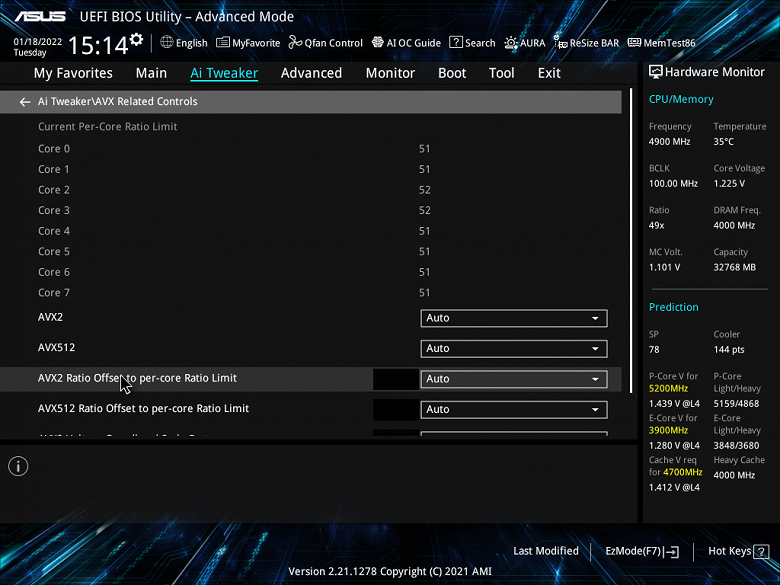Click the Current Per-Core Ratio Limit heading

click(107, 127)
